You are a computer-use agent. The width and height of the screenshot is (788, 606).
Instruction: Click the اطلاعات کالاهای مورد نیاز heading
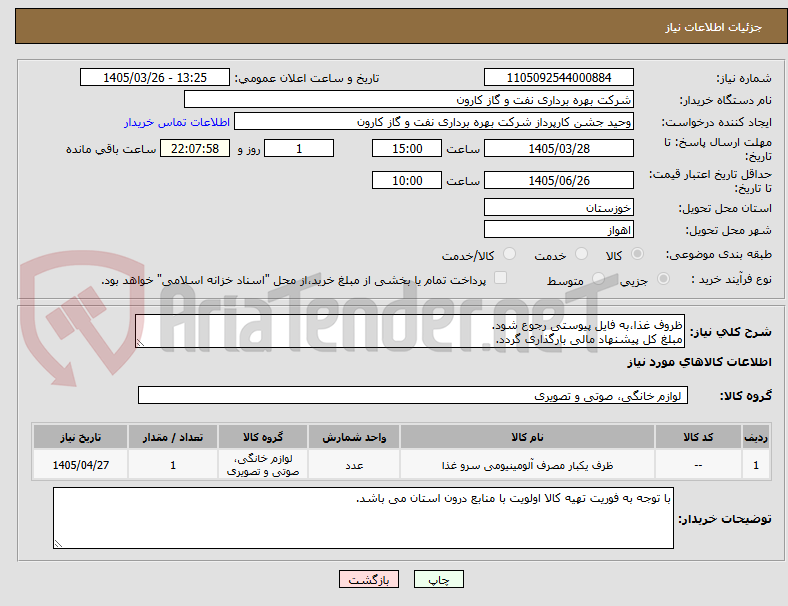[x=699, y=362]
